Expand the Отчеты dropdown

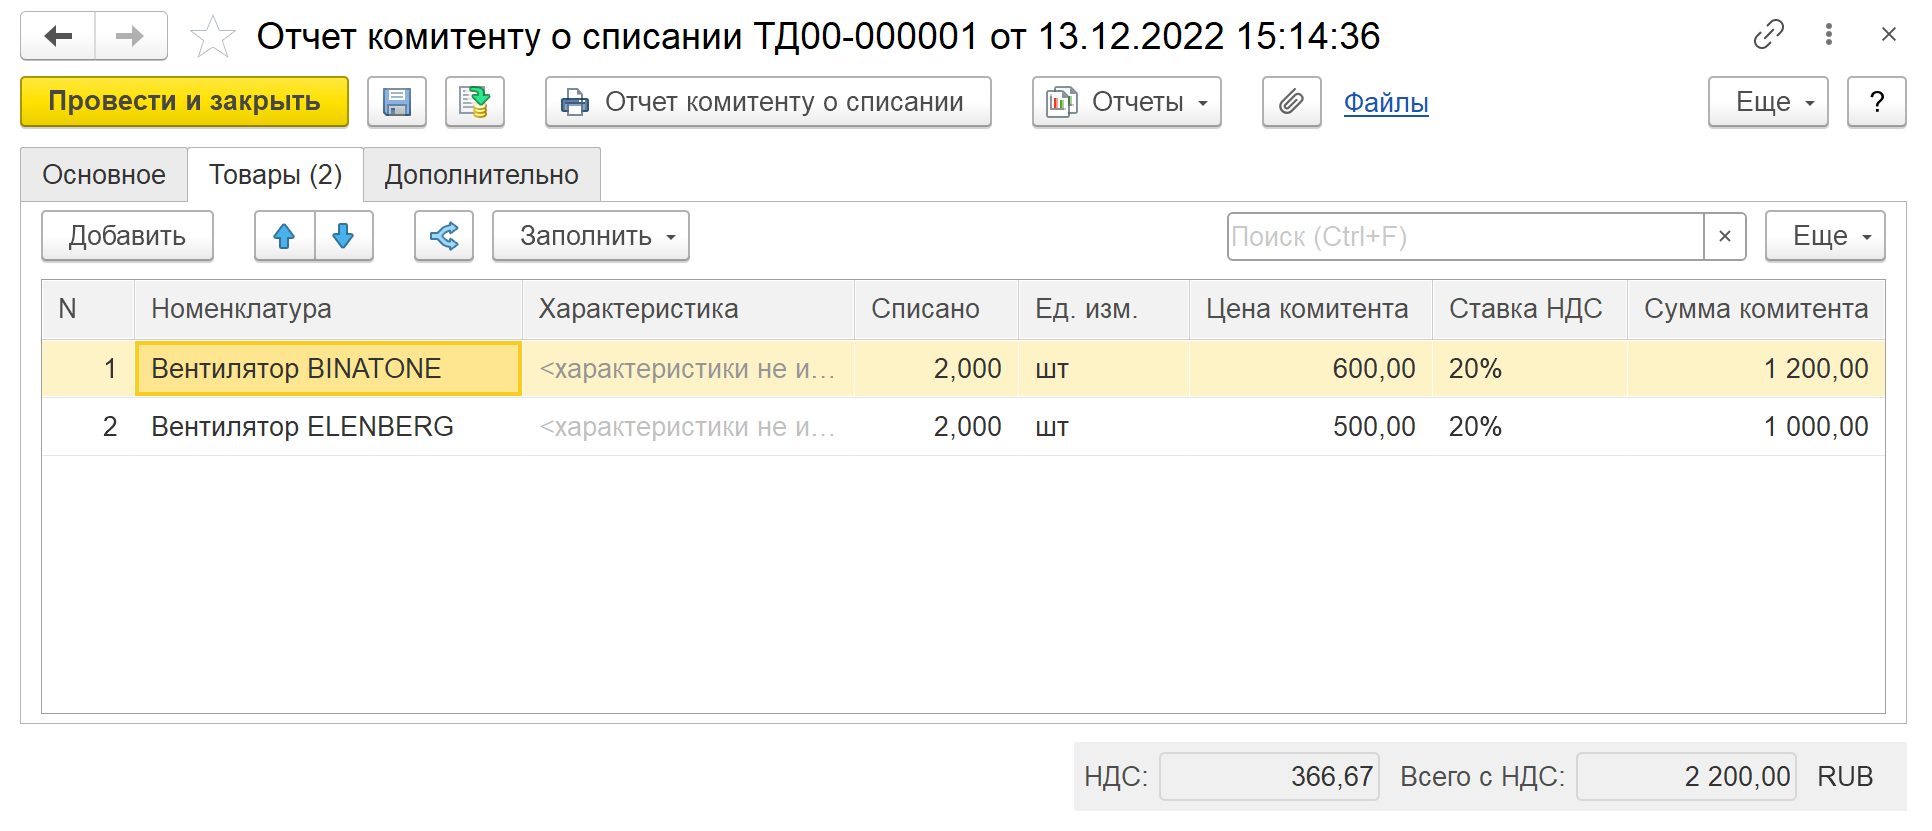1126,102
